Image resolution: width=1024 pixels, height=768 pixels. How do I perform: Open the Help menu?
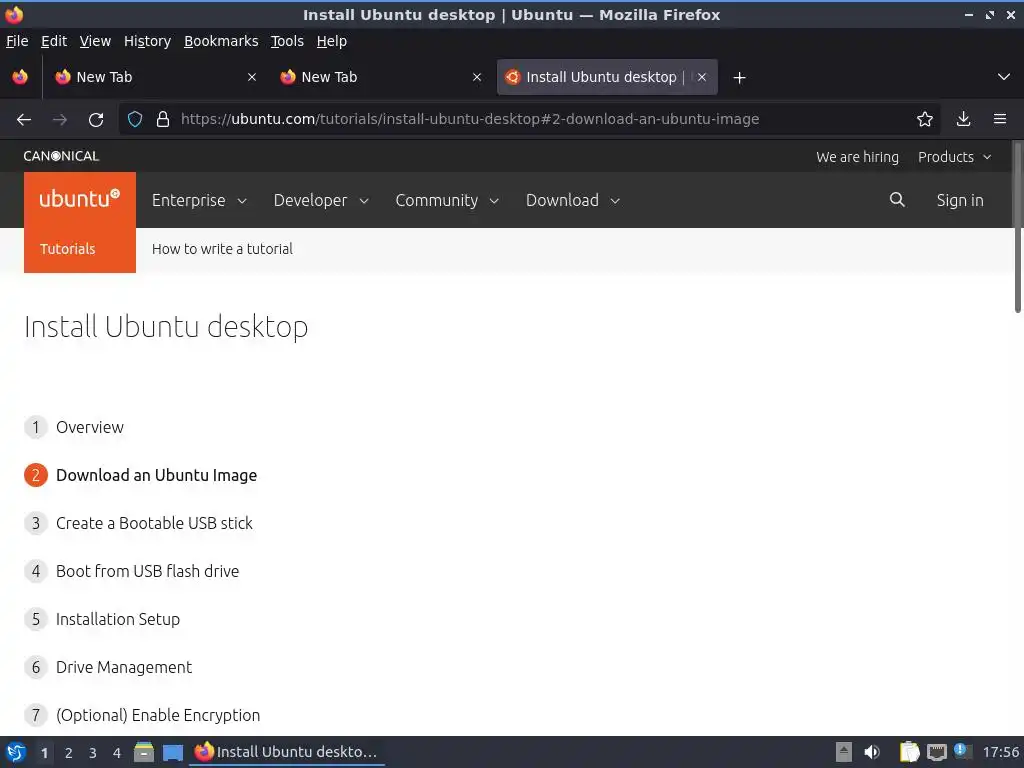coord(332,41)
